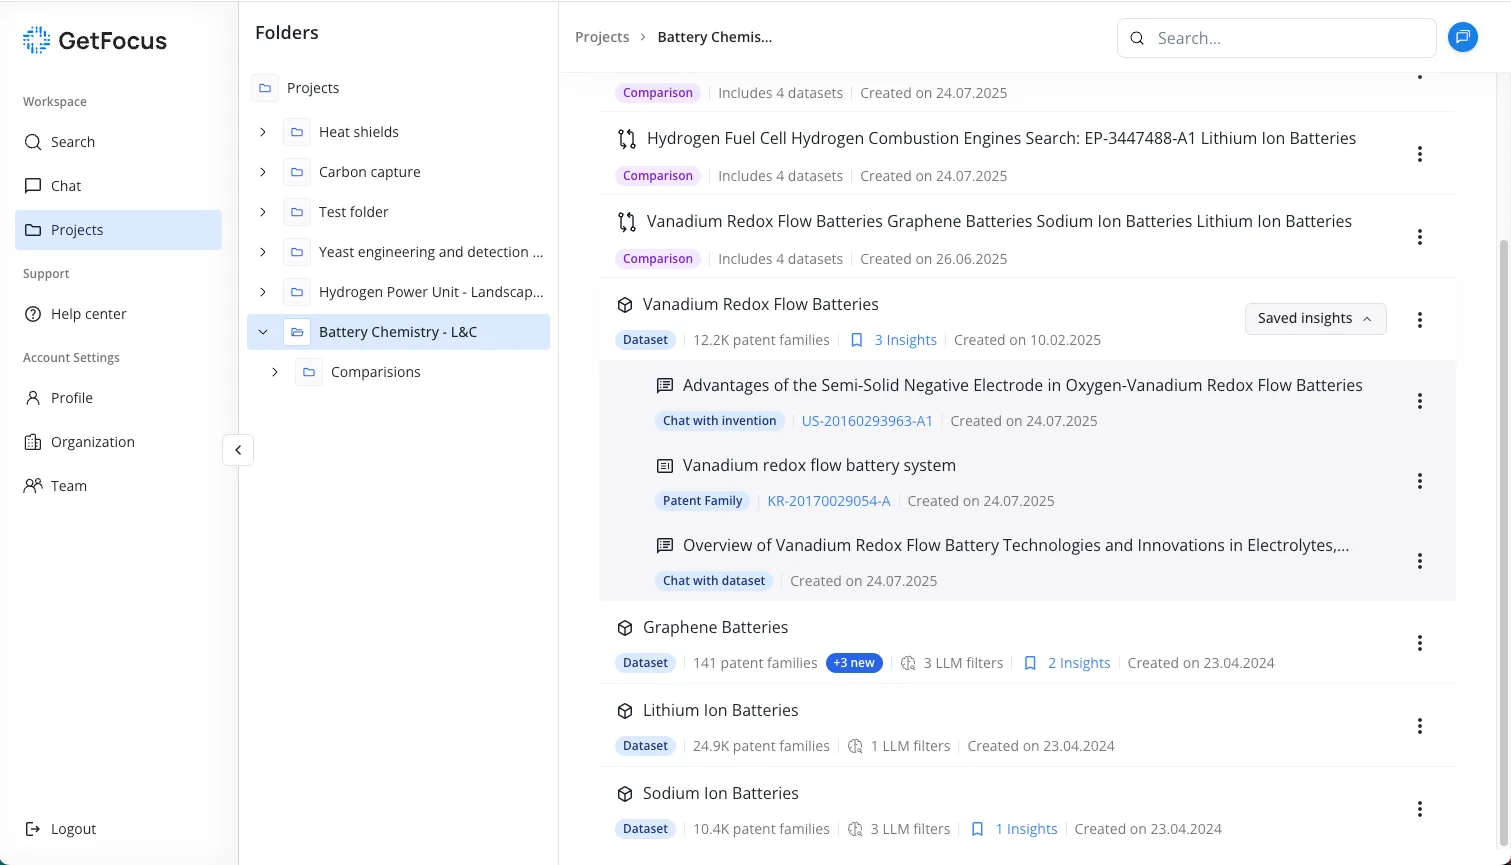Open the Lithium Ion Batteries dataset title

point(720,710)
